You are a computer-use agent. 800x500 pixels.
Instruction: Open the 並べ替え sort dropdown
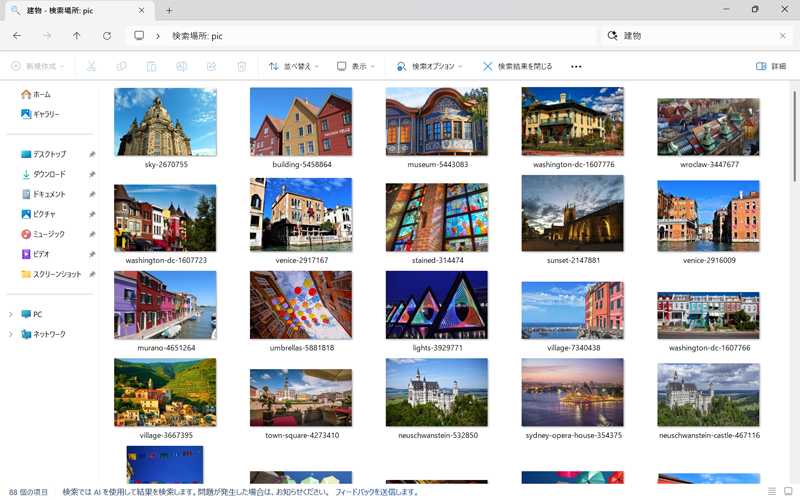(294, 66)
